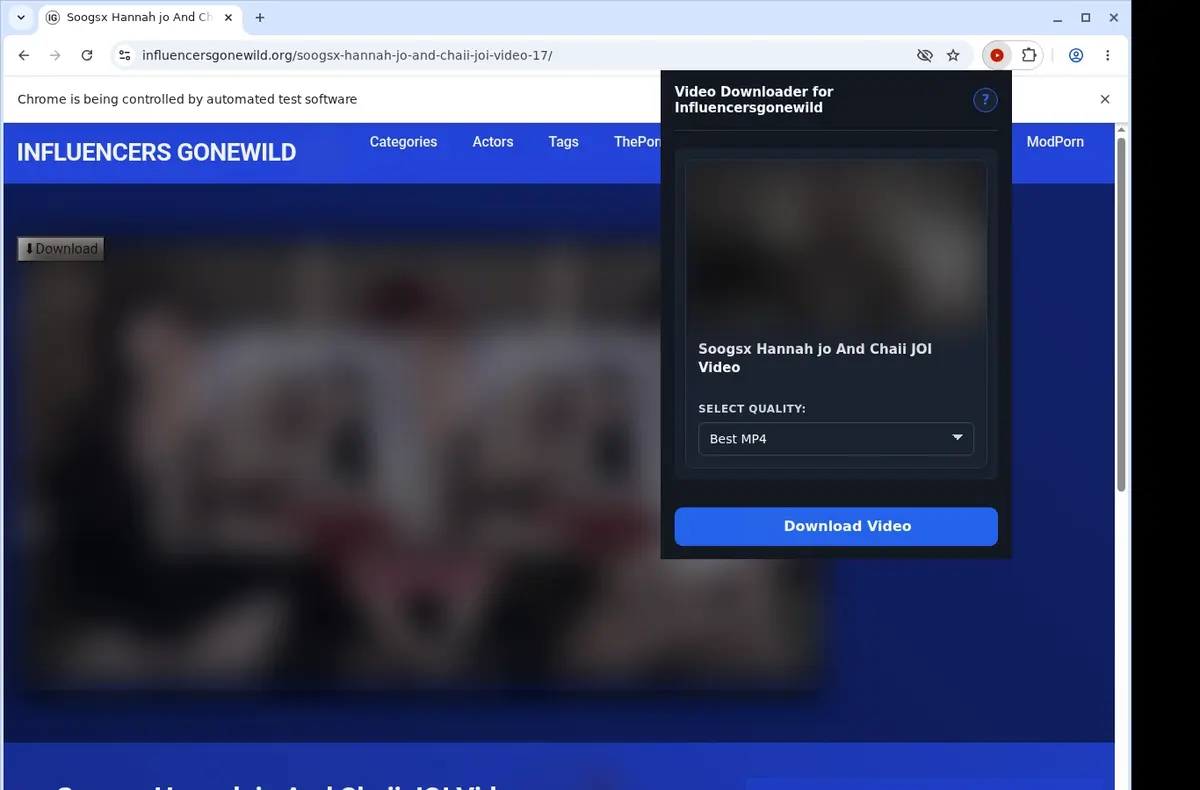
Task: Open the Chrome profile icon
Action: click(1076, 56)
